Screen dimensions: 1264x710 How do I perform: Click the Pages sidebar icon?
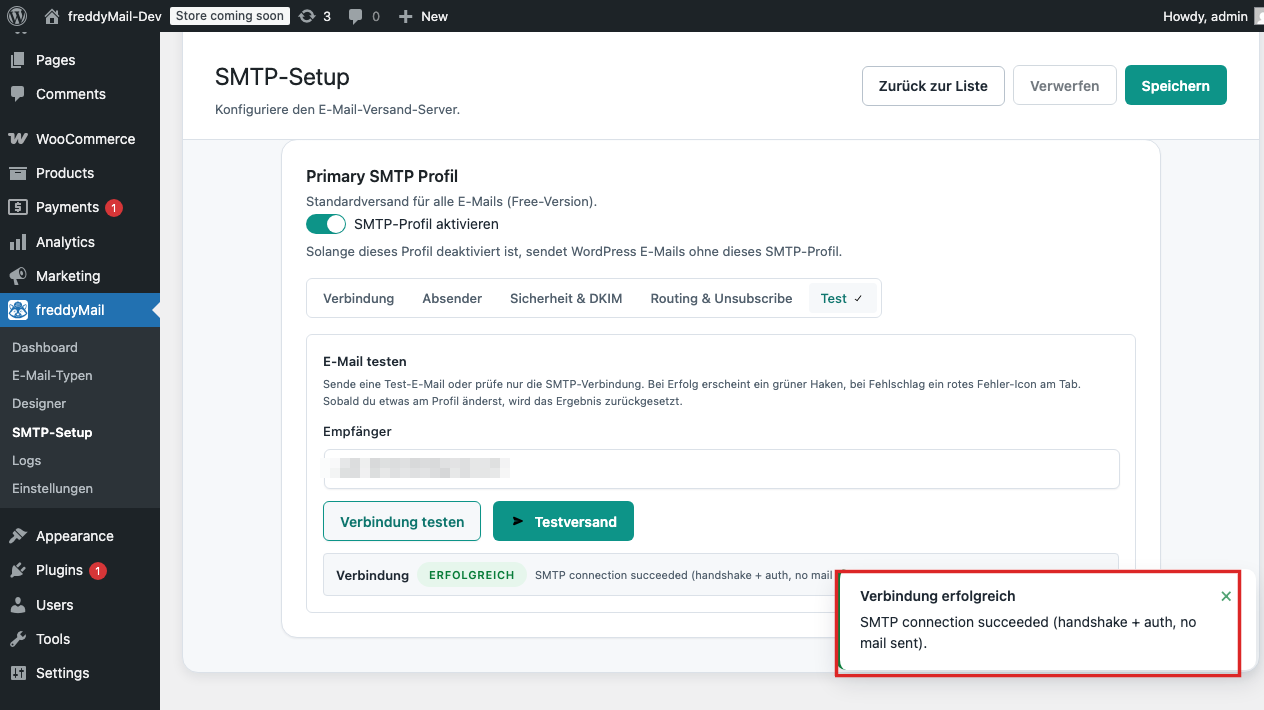coord(17,60)
